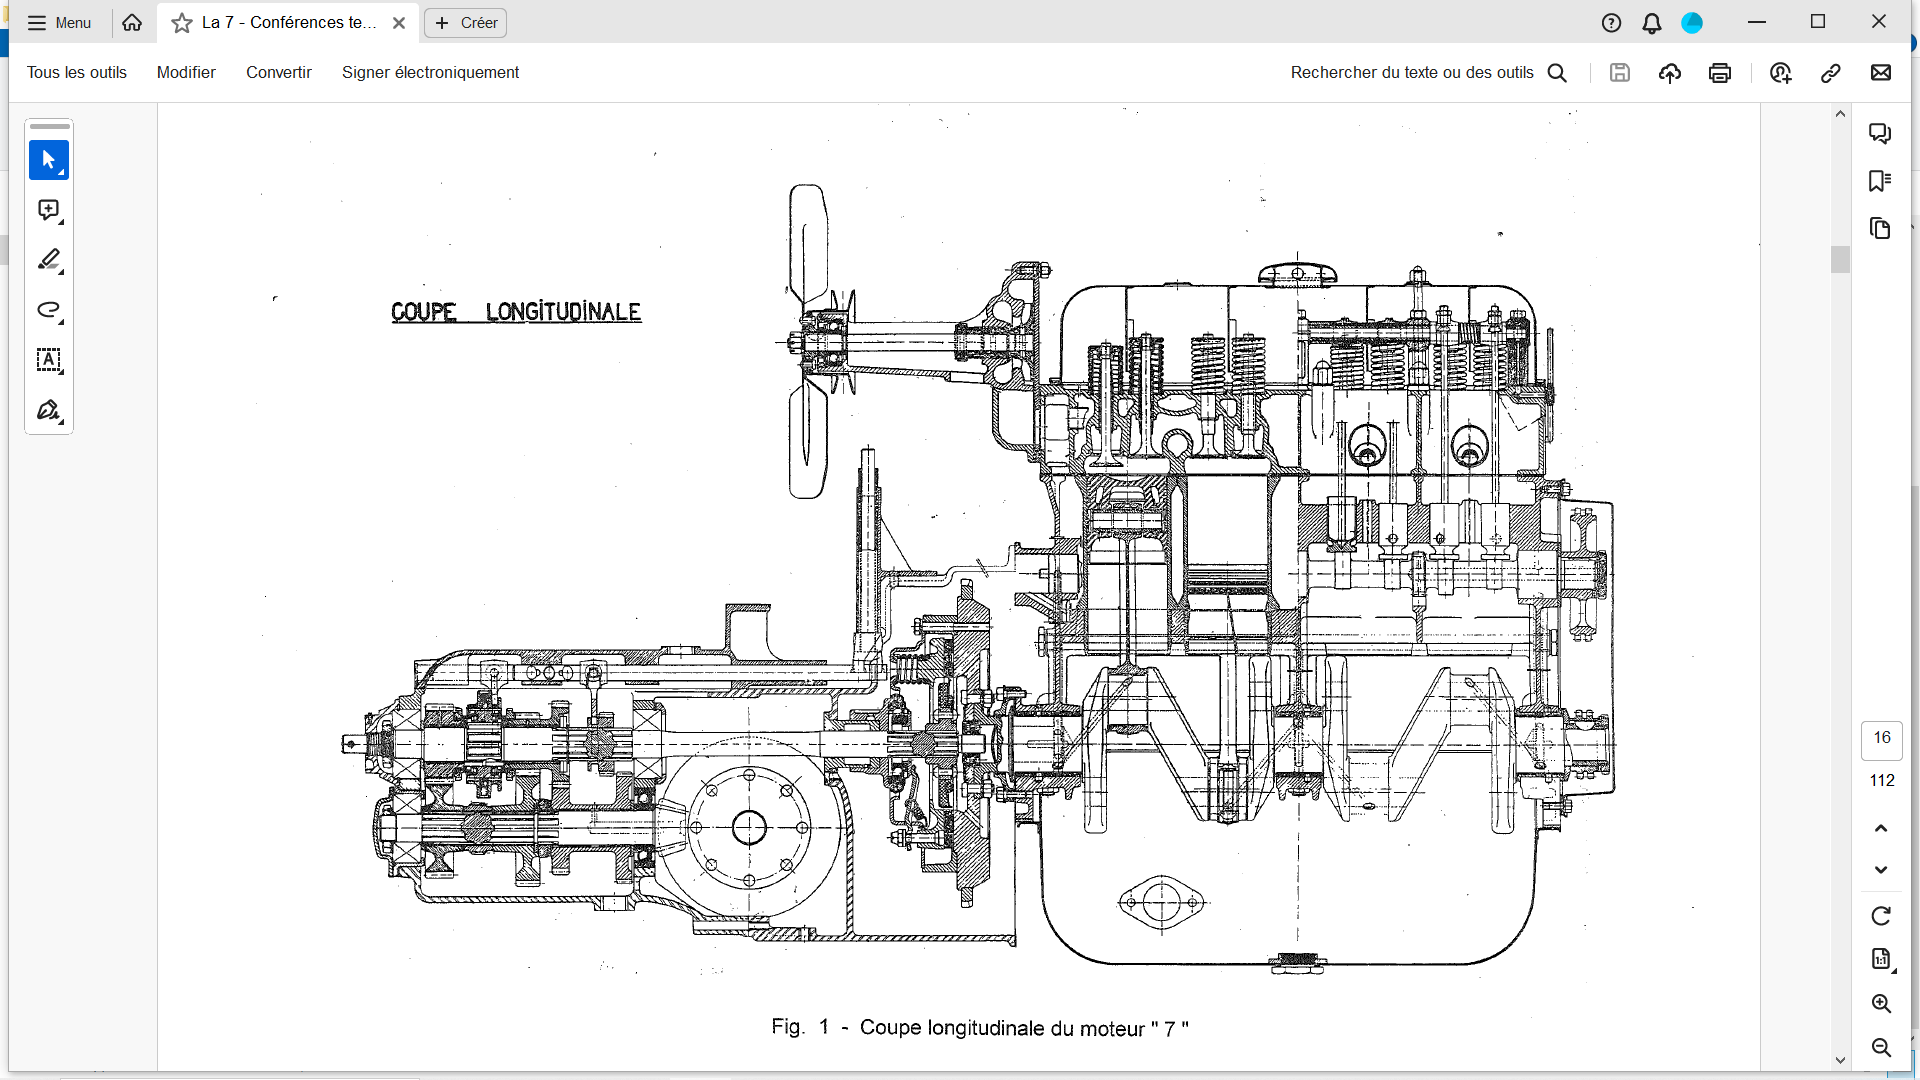Open the page display fit options
Screen dimensions: 1920x1080
point(1881,959)
